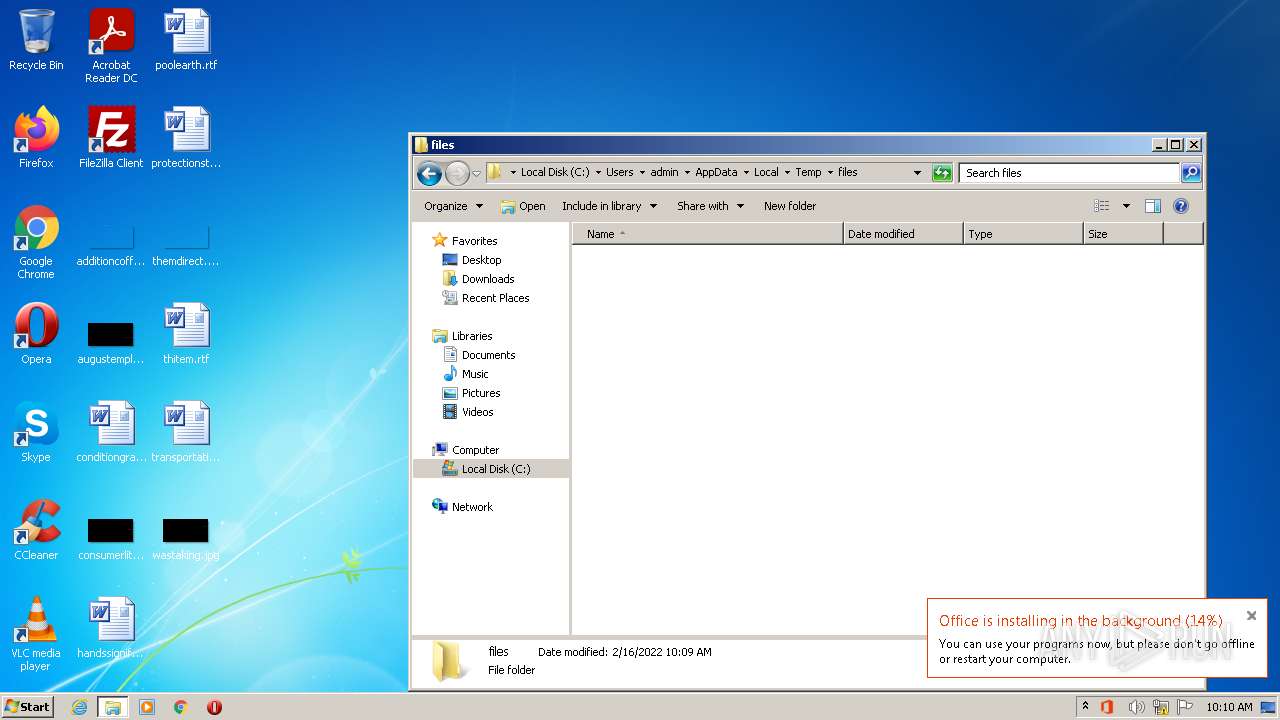Open the Organize menu
The width and height of the screenshot is (1280, 720).
(453, 206)
